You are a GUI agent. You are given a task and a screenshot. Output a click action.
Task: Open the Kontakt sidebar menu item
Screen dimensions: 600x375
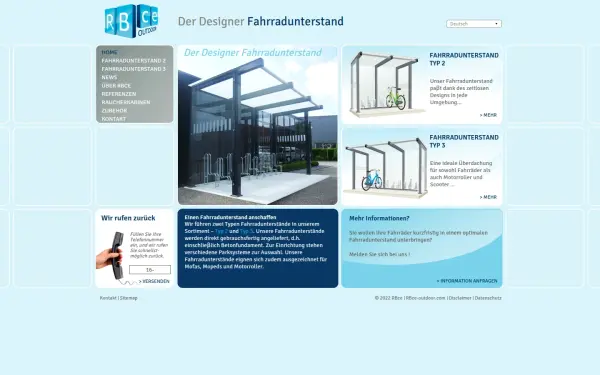[114, 119]
